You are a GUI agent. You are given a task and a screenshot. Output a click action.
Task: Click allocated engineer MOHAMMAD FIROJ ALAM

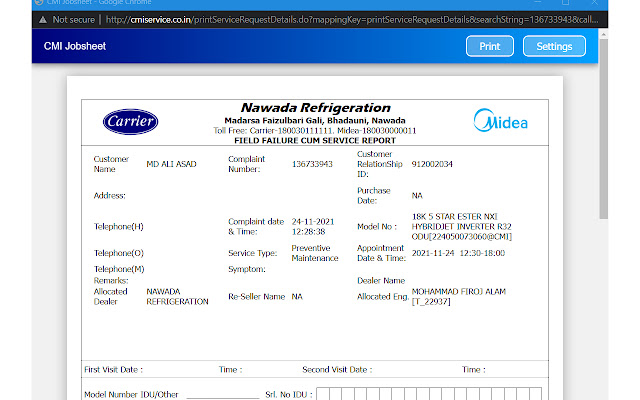(458, 291)
